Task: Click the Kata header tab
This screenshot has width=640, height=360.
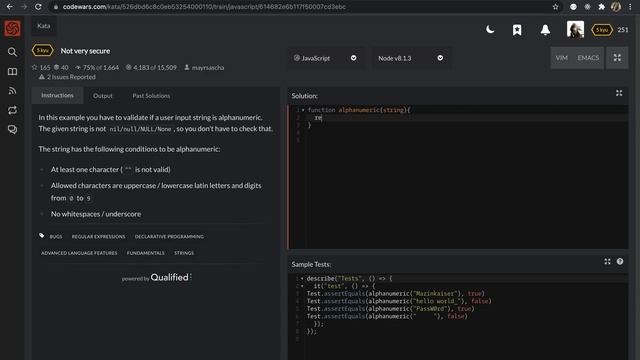Action: (x=44, y=26)
